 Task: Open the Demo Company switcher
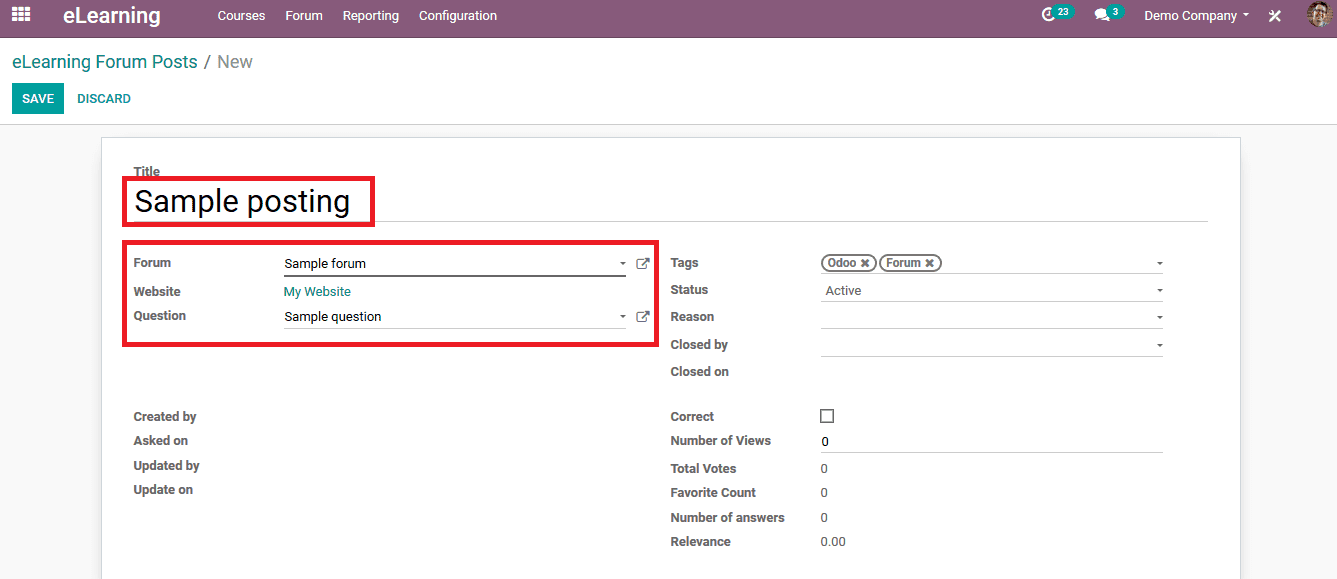tap(1196, 16)
